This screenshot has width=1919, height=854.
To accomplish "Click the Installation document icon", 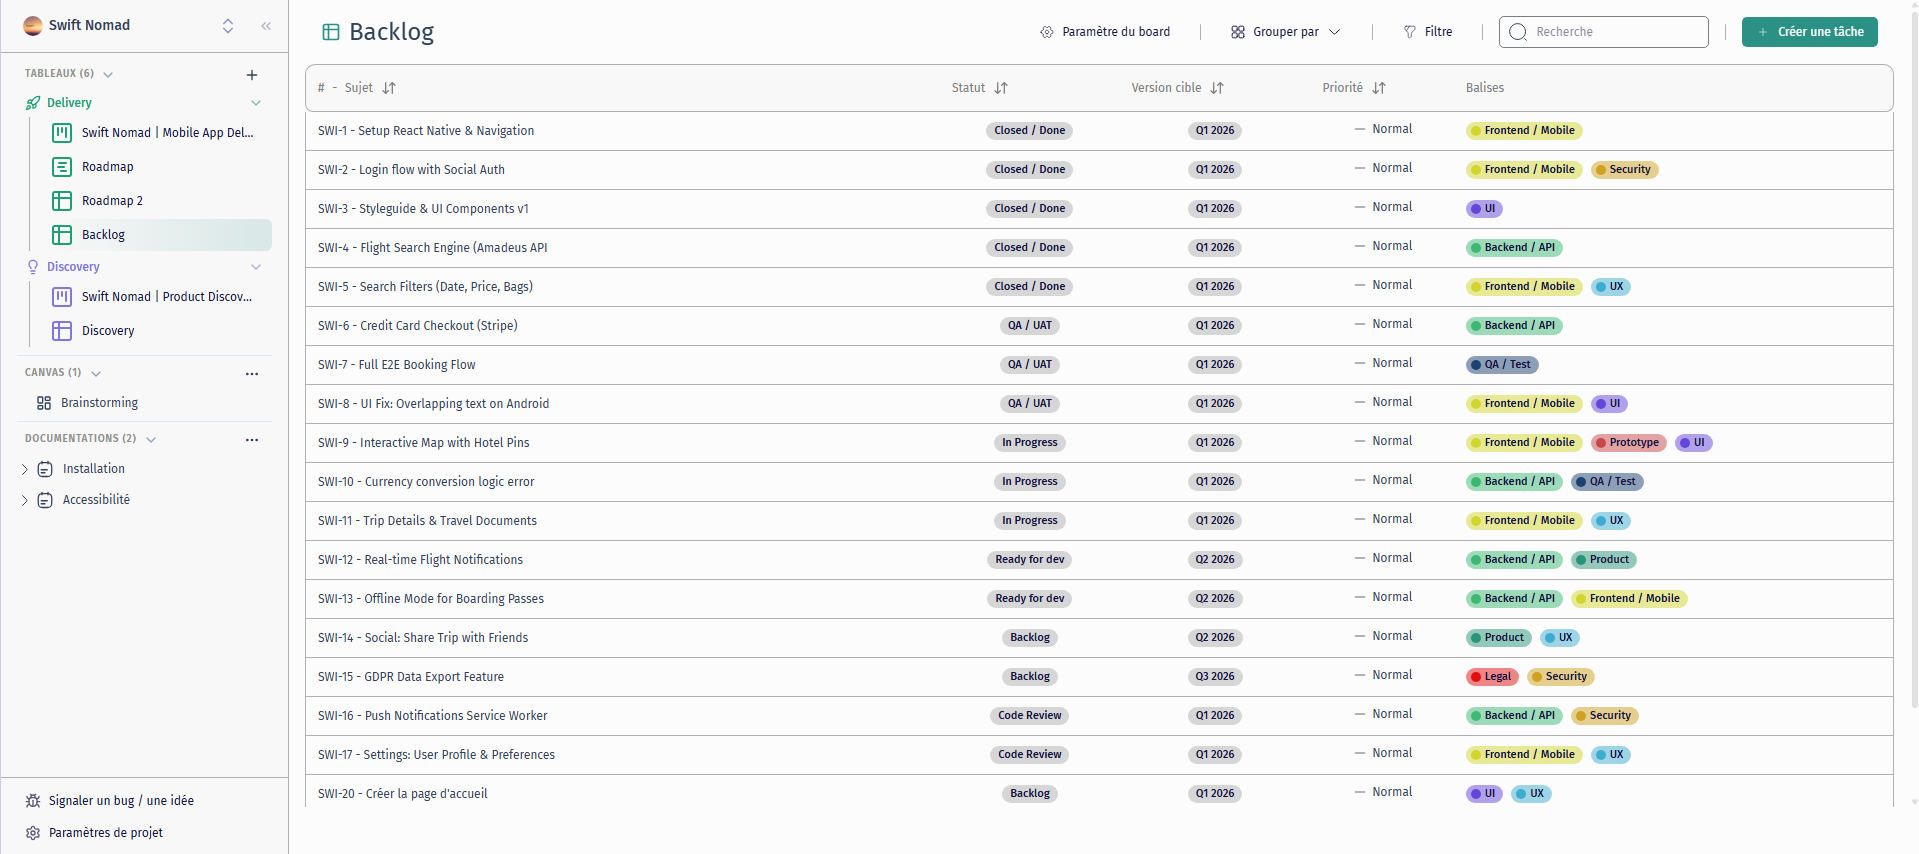I will pos(45,469).
